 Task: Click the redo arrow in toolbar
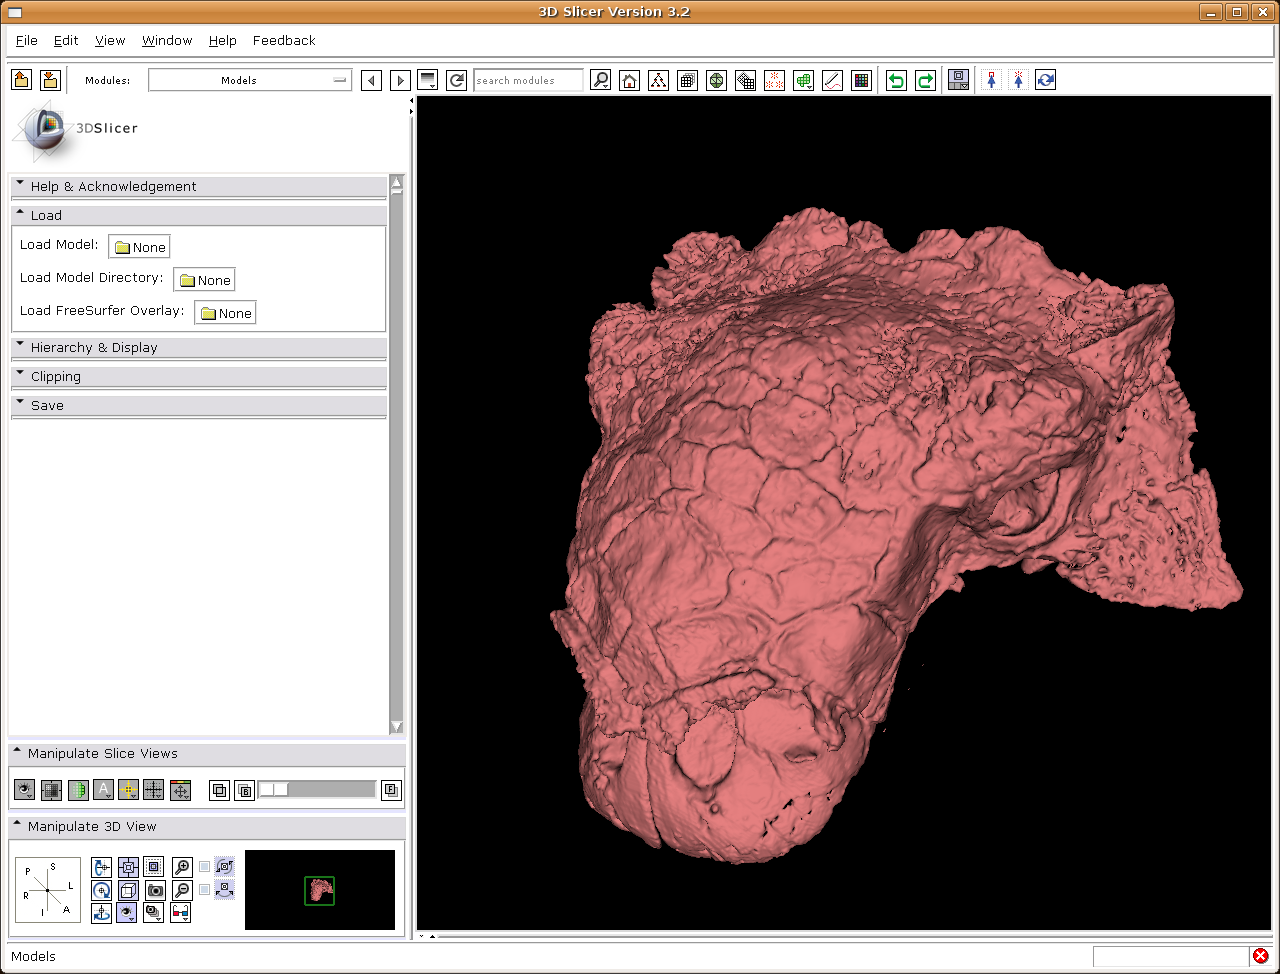pos(925,81)
